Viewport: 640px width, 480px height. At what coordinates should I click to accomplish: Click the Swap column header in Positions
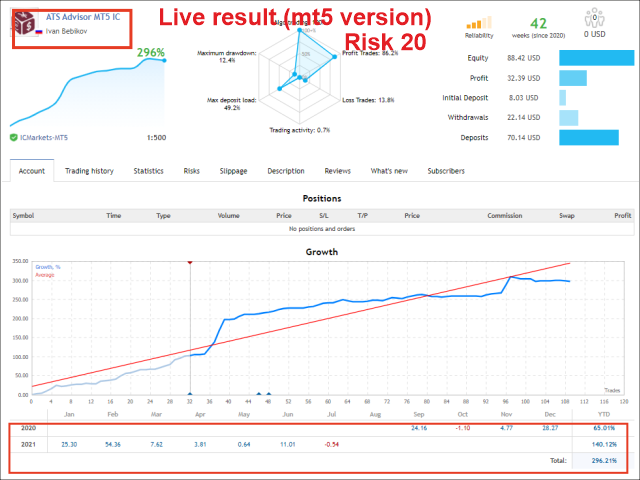coord(567,216)
